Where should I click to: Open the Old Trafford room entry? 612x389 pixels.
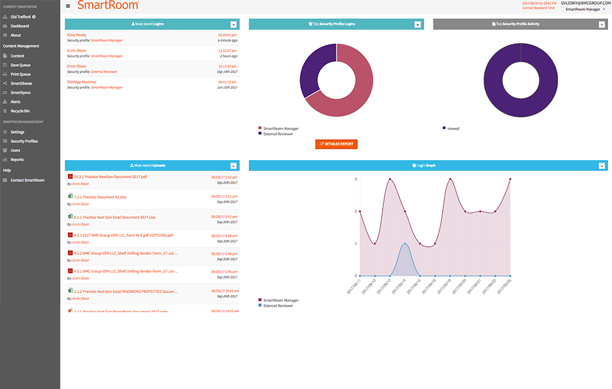(x=20, y=17)
